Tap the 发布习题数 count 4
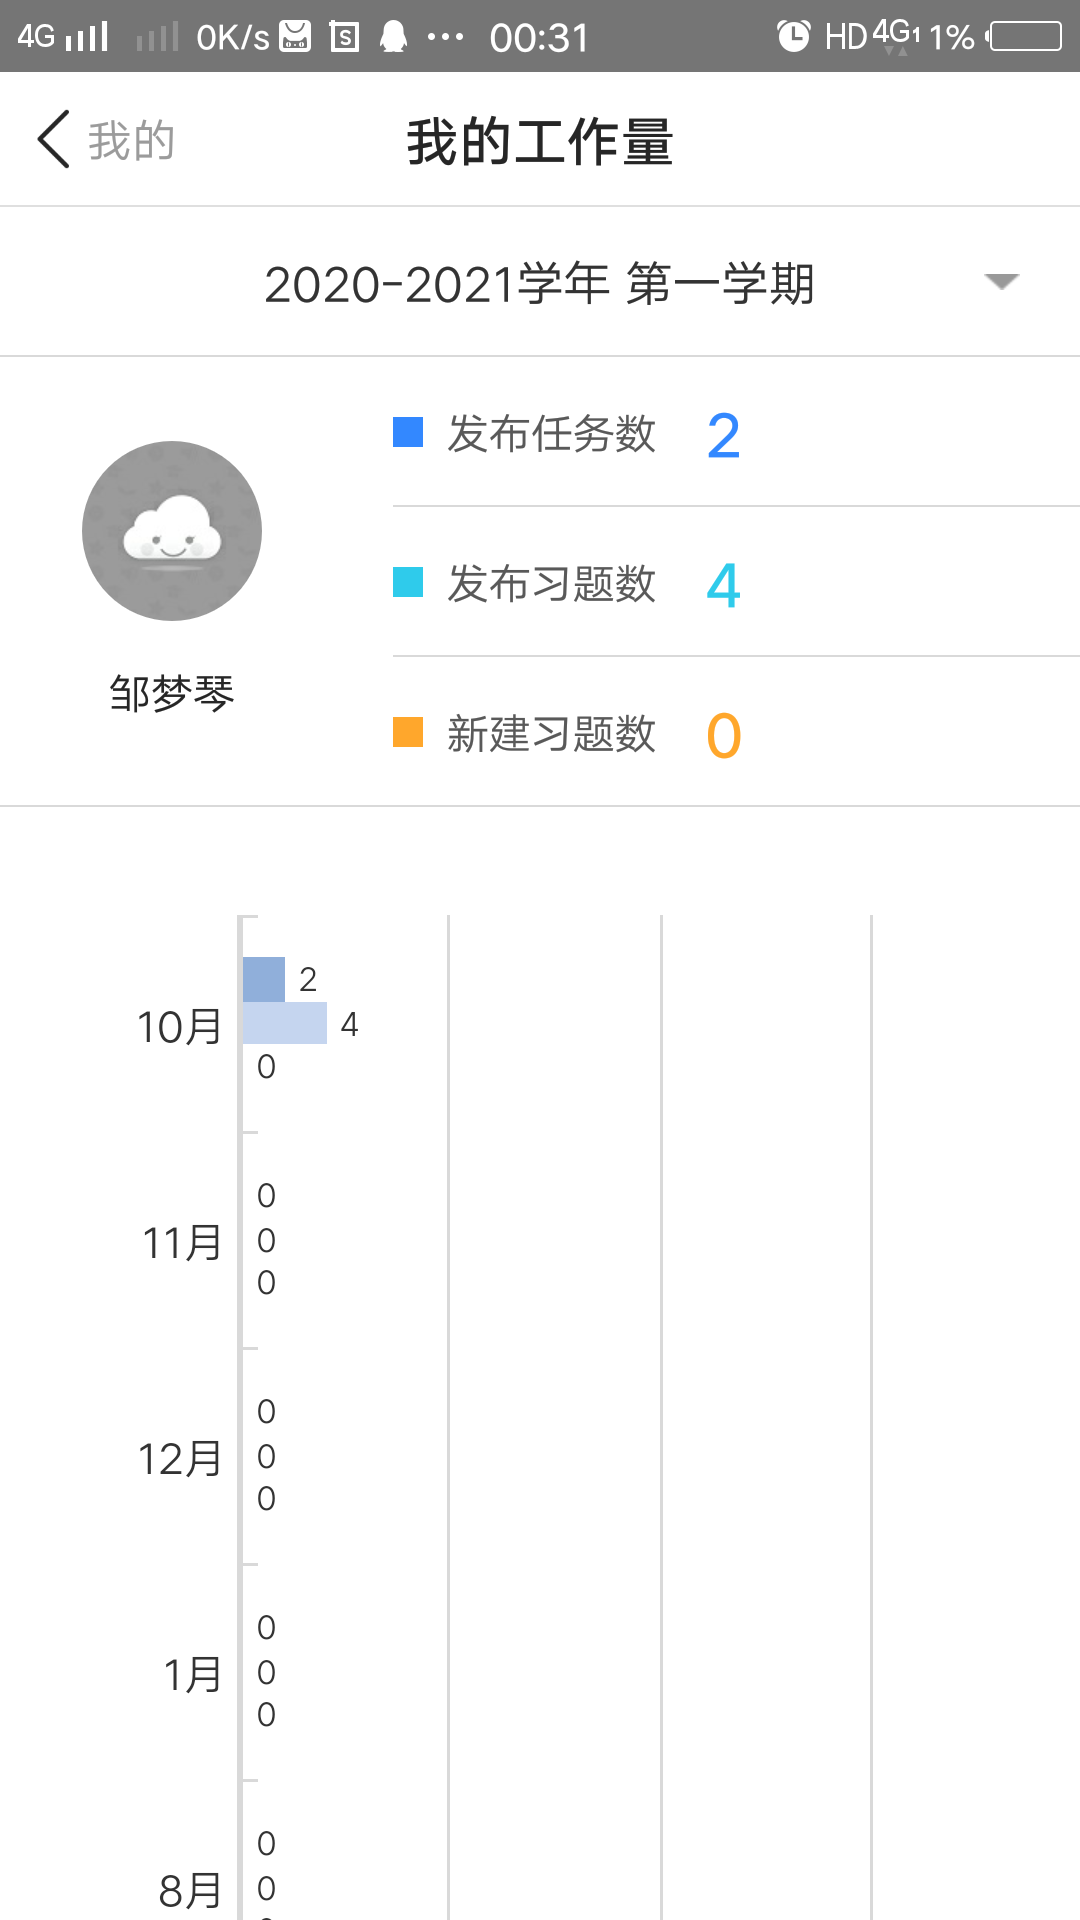This screenshot has width=1080, height=1920. click(723, 586)
